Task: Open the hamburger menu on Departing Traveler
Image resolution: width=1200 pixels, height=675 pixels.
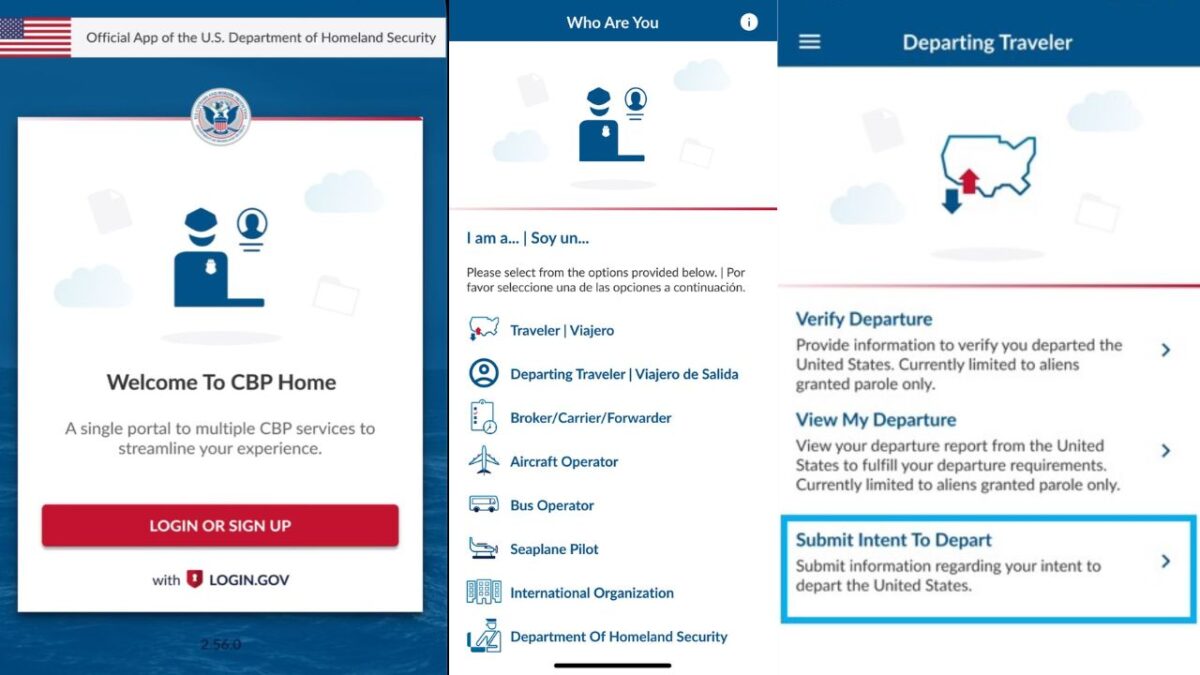Action: coord(809,42)
